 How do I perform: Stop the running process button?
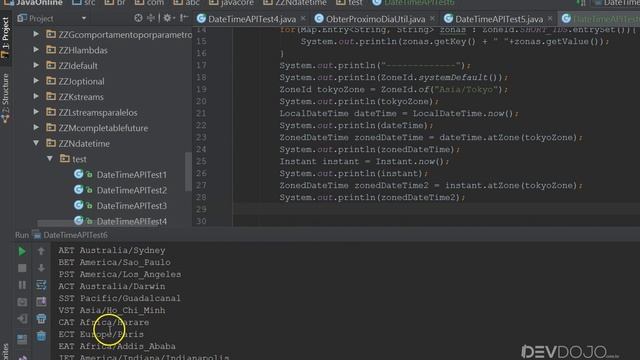[22, 268]
